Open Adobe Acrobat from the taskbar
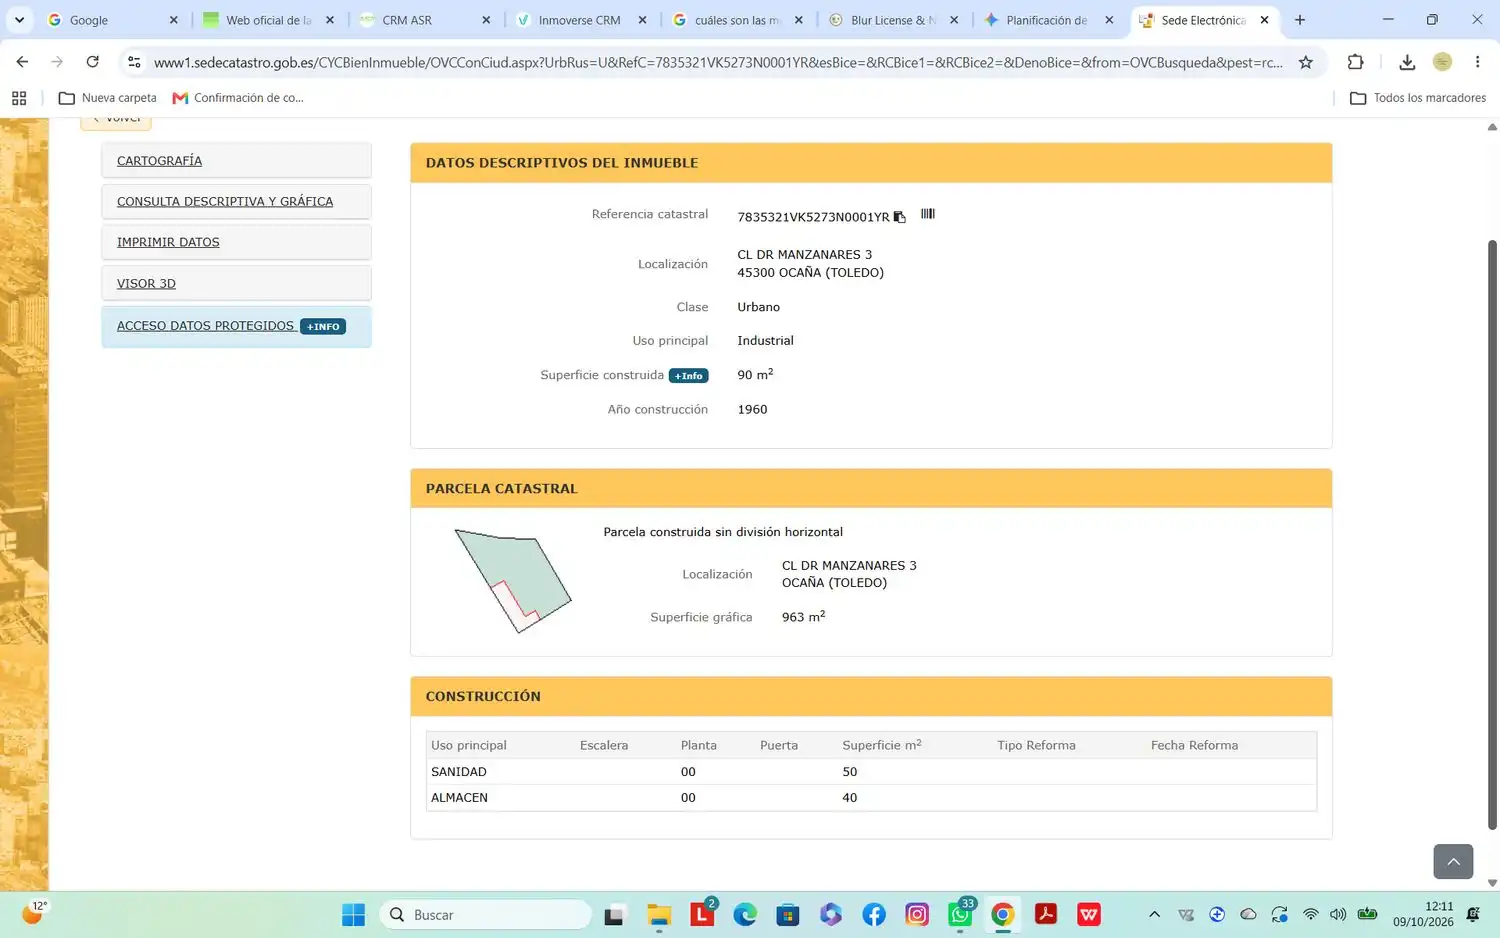 [x=1046, y=915]
